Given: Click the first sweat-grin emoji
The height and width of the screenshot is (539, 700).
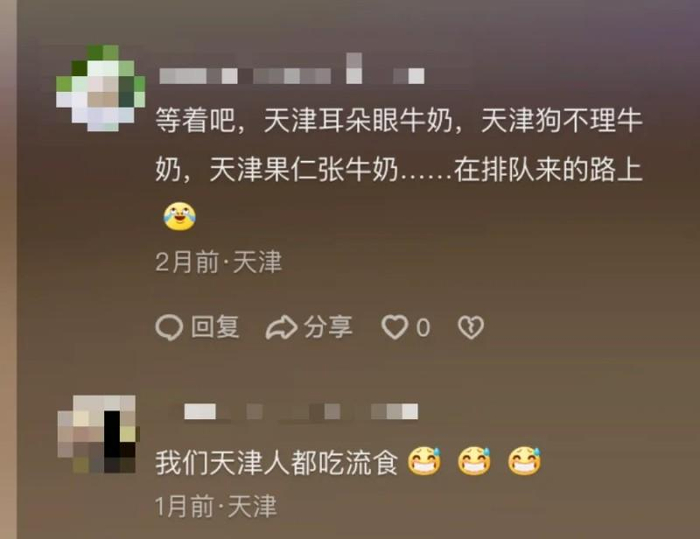Looking at the screenshot, I should click(424, 460).
